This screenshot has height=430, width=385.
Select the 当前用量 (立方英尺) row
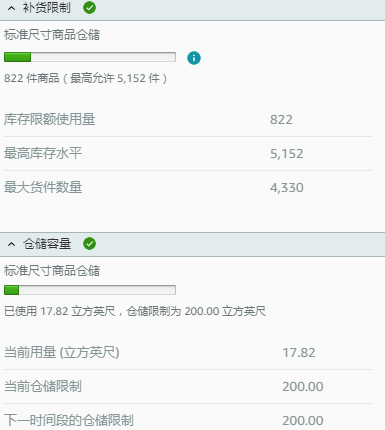click(x=188, y=353)
